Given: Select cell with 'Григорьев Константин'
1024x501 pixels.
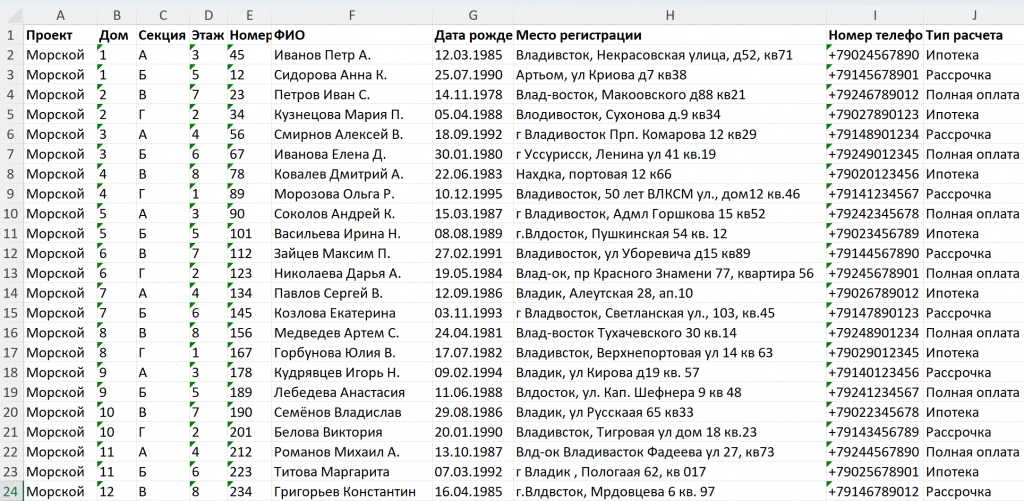Looking at the screenshot, I should click(351, 491).
